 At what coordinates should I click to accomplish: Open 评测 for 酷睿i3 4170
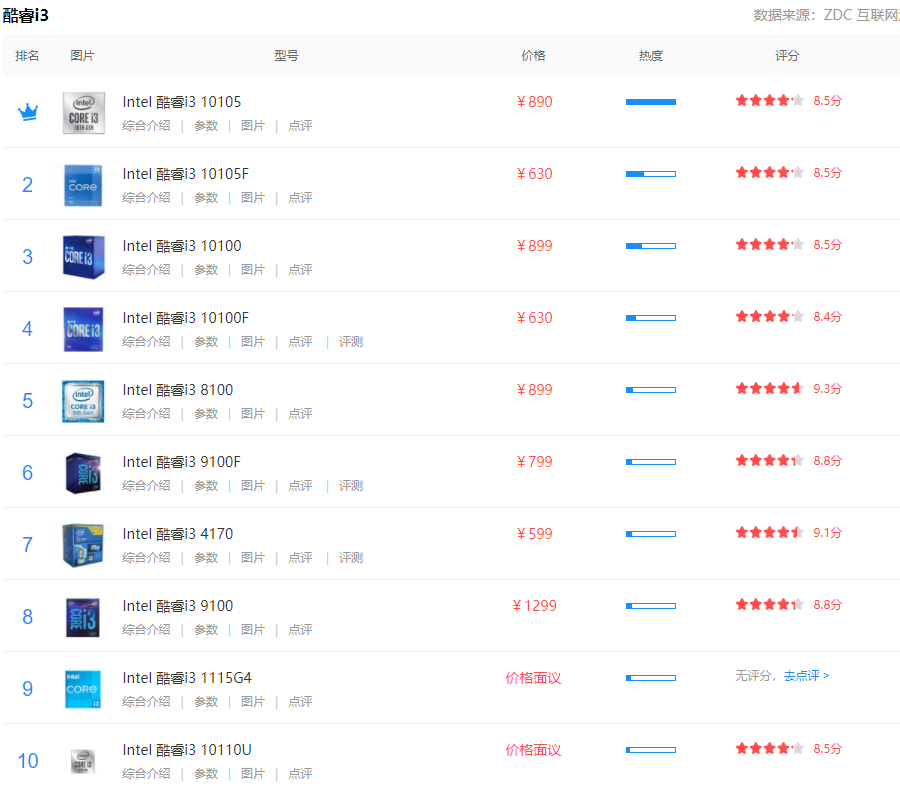point(351,558)
